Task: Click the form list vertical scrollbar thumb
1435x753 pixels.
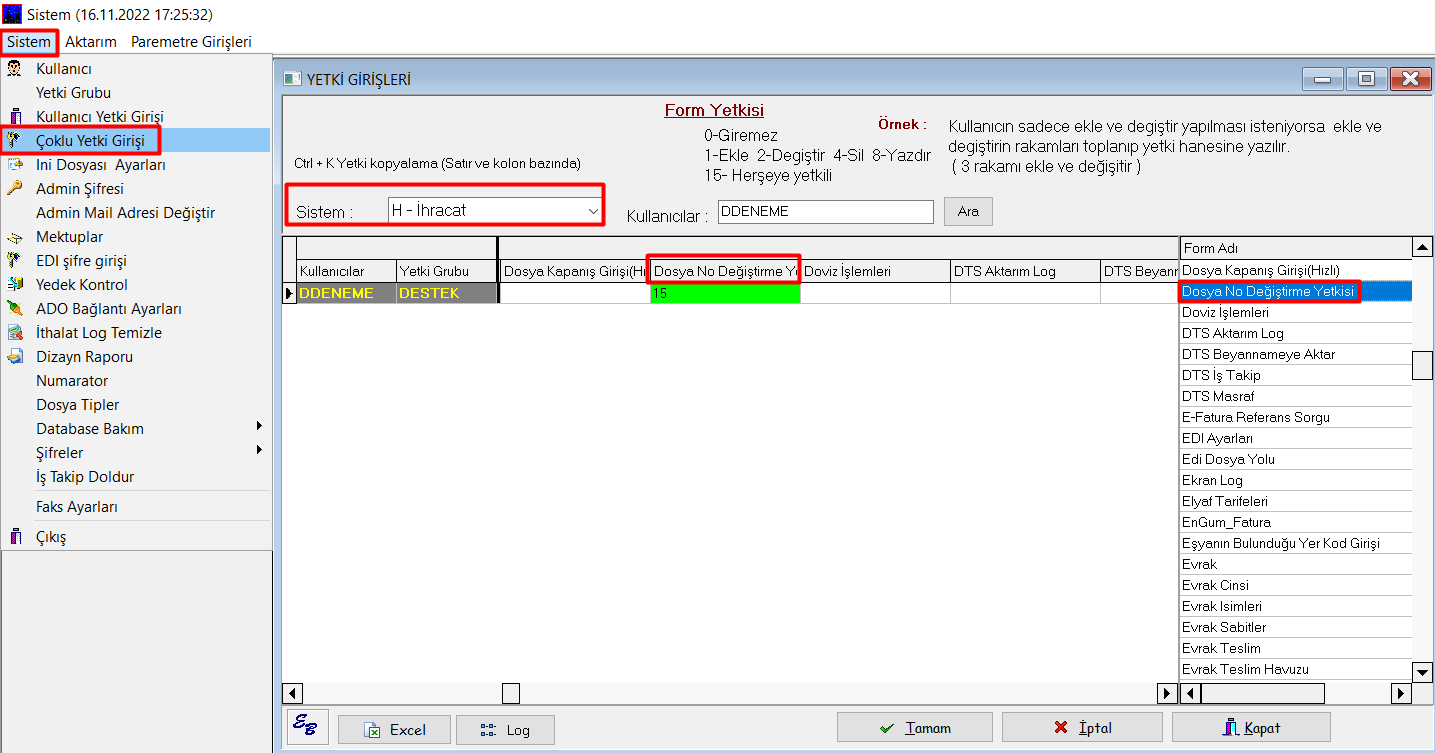Action: (1422, 366)
